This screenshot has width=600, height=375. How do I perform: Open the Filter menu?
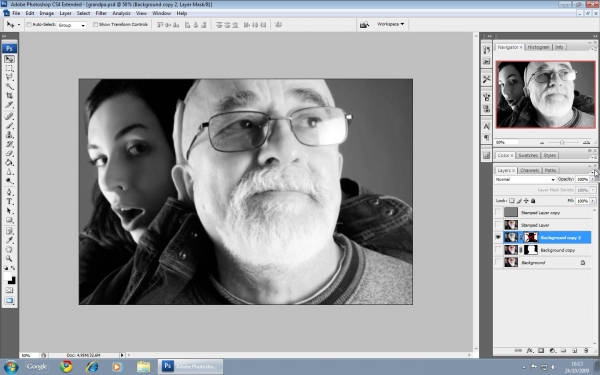pyautogui.click(x=101, y=13)
